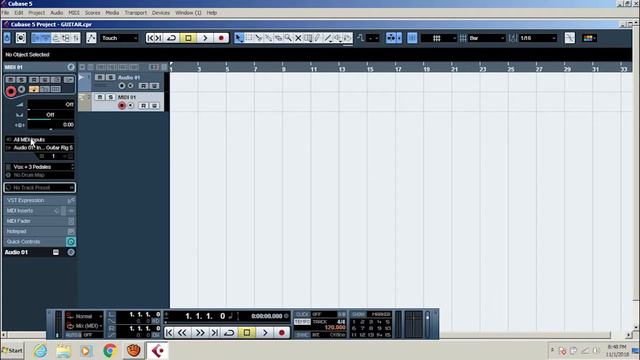Screen dimensions: 640x360
Task: Adjust the inspector pan value slider
Action: point(51,115)
